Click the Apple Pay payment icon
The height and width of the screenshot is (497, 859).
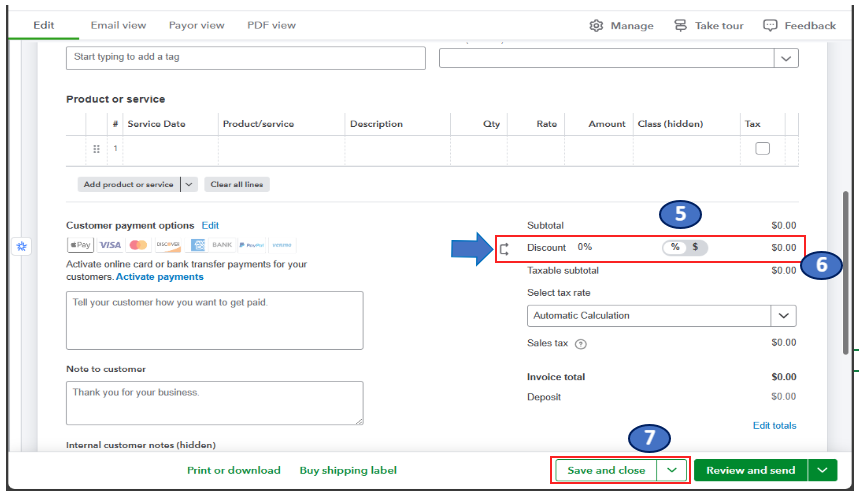[80, 245]
